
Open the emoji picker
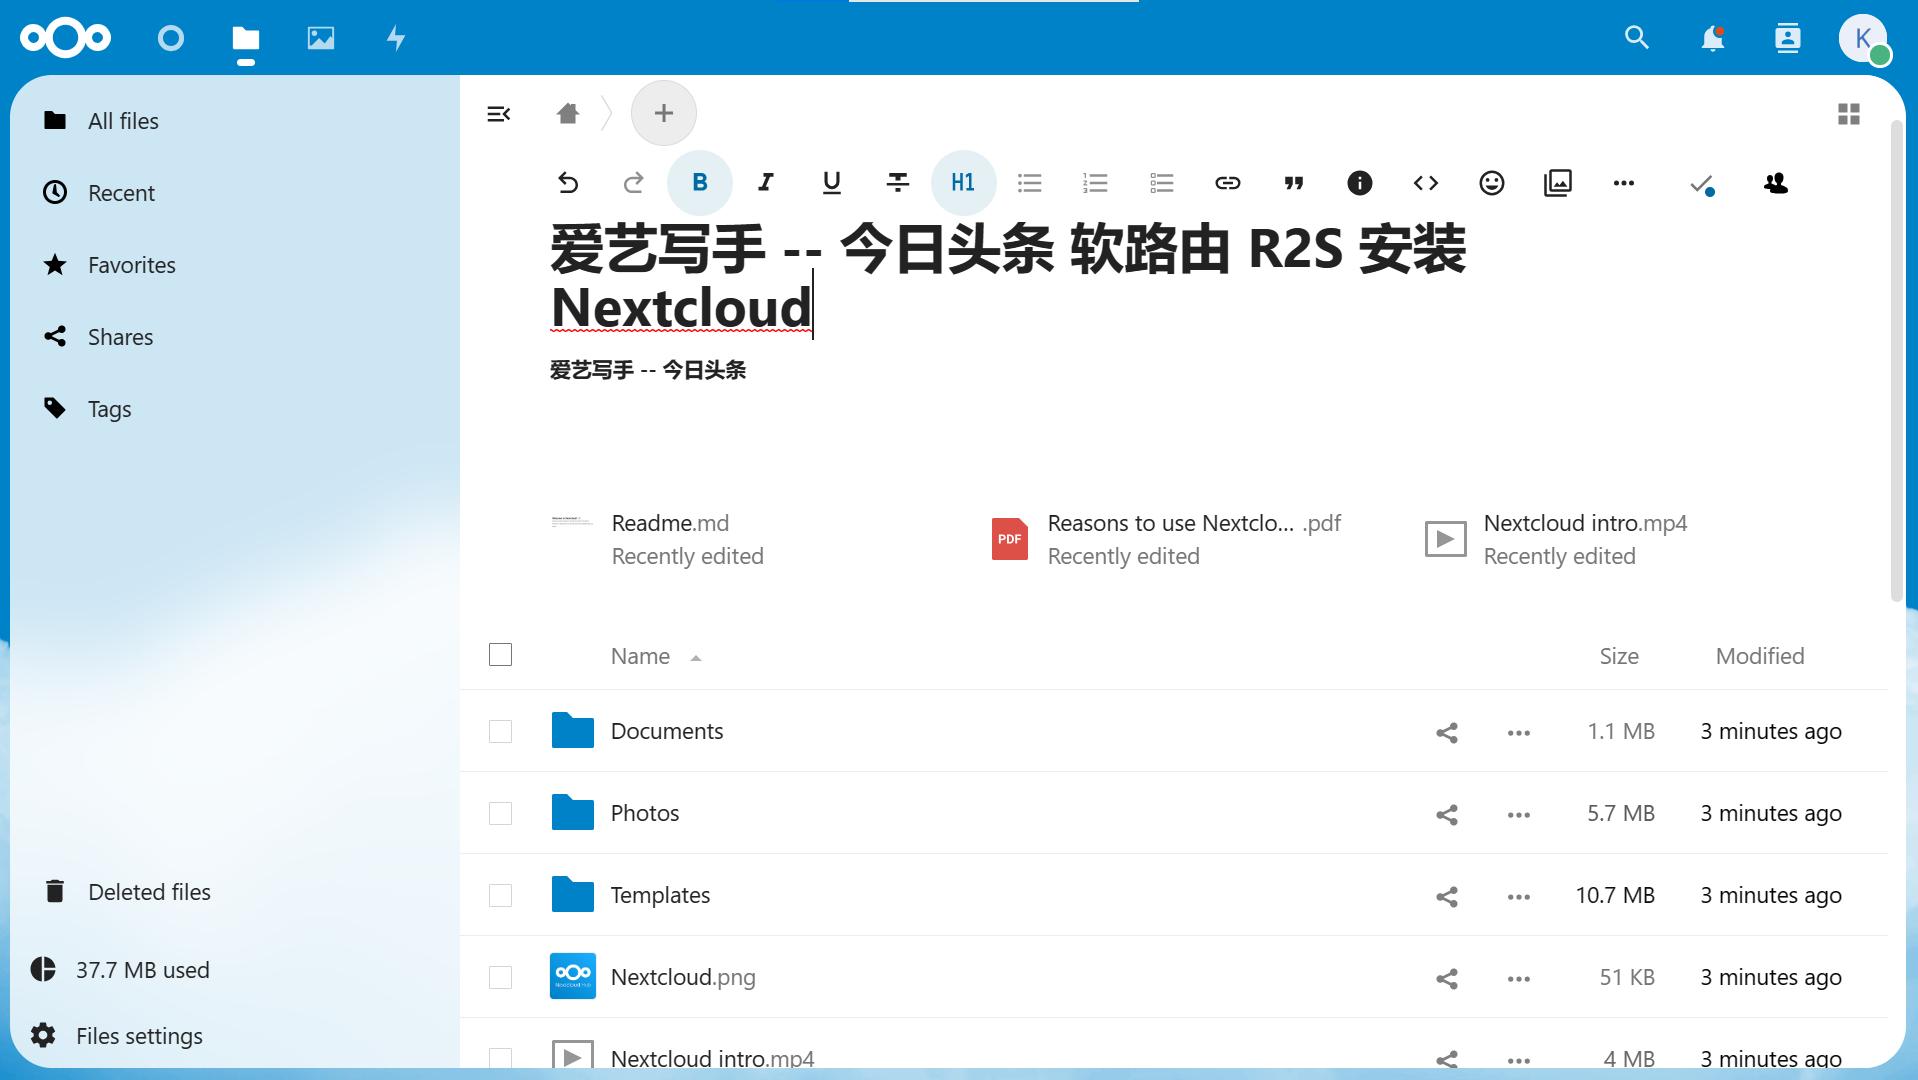click(x=1491, y=183)
